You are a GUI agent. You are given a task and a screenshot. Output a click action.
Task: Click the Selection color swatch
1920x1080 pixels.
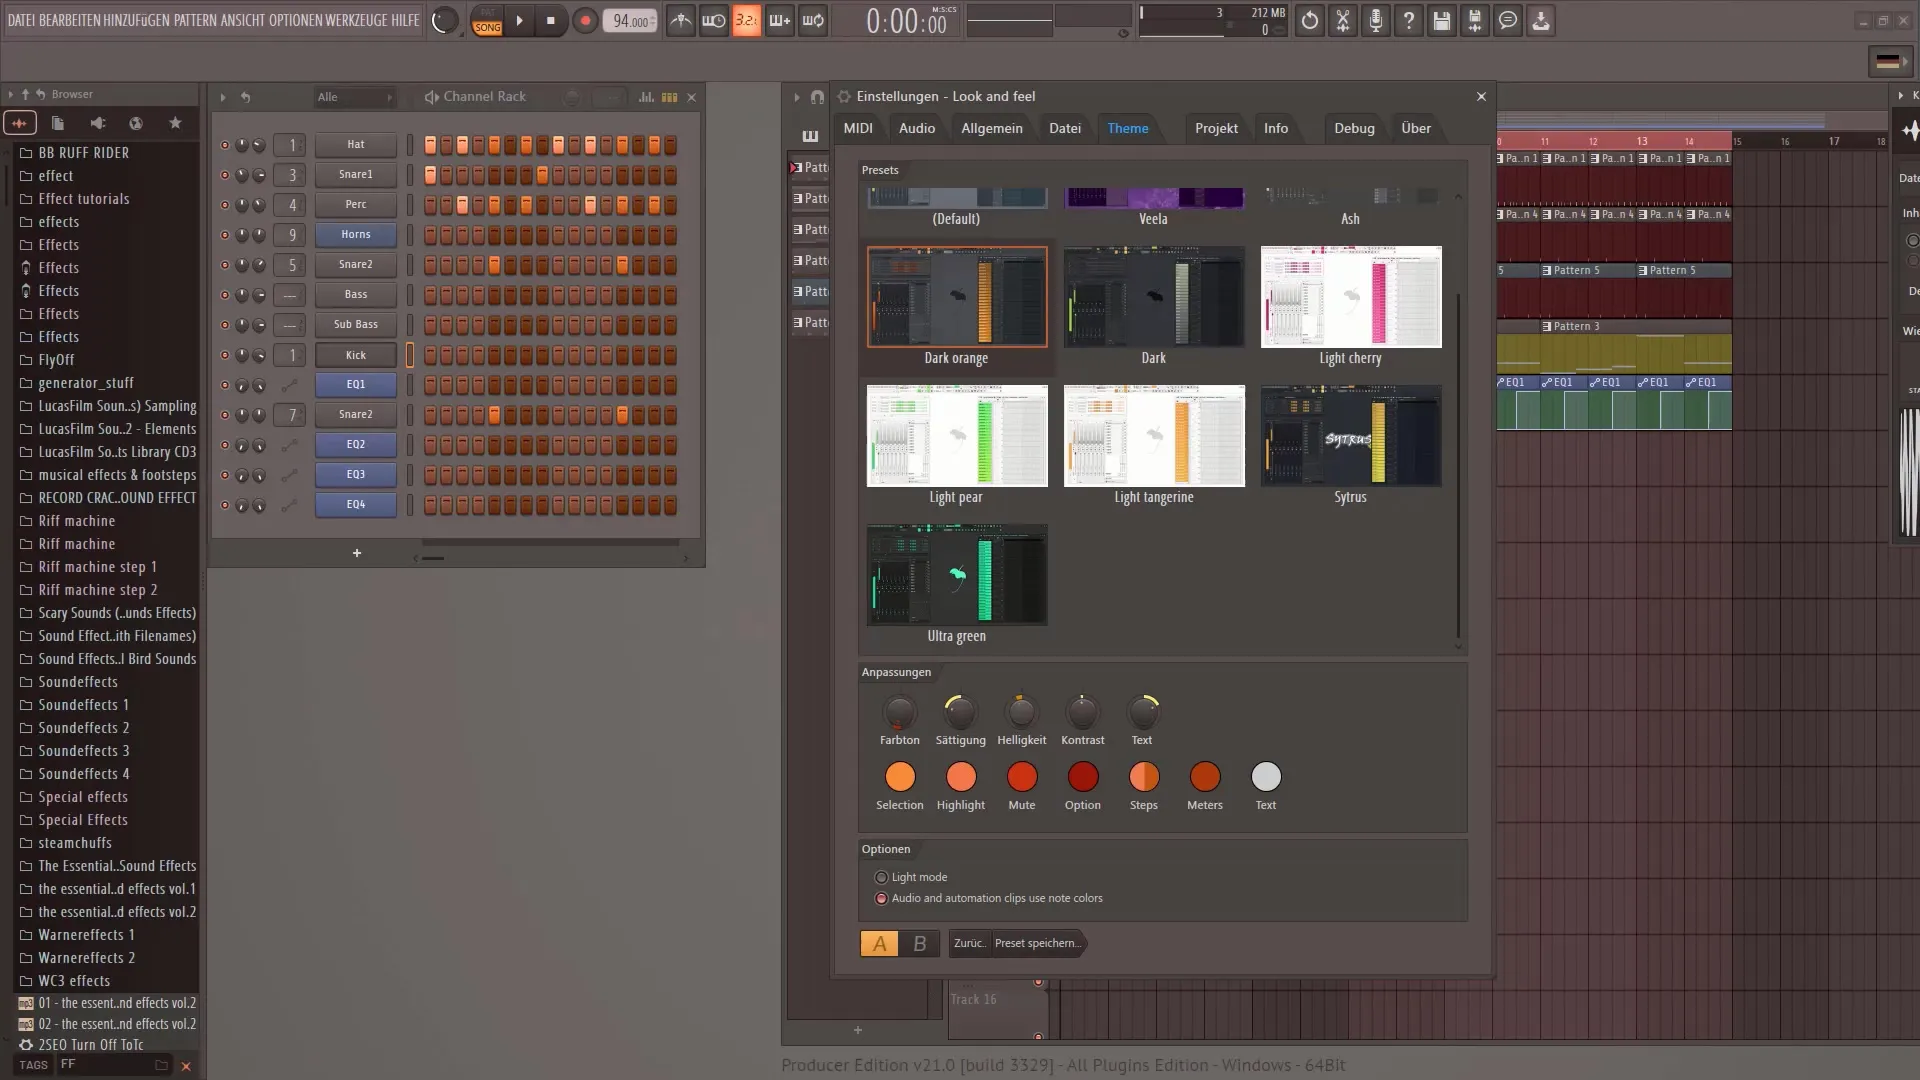click(900, 777)
